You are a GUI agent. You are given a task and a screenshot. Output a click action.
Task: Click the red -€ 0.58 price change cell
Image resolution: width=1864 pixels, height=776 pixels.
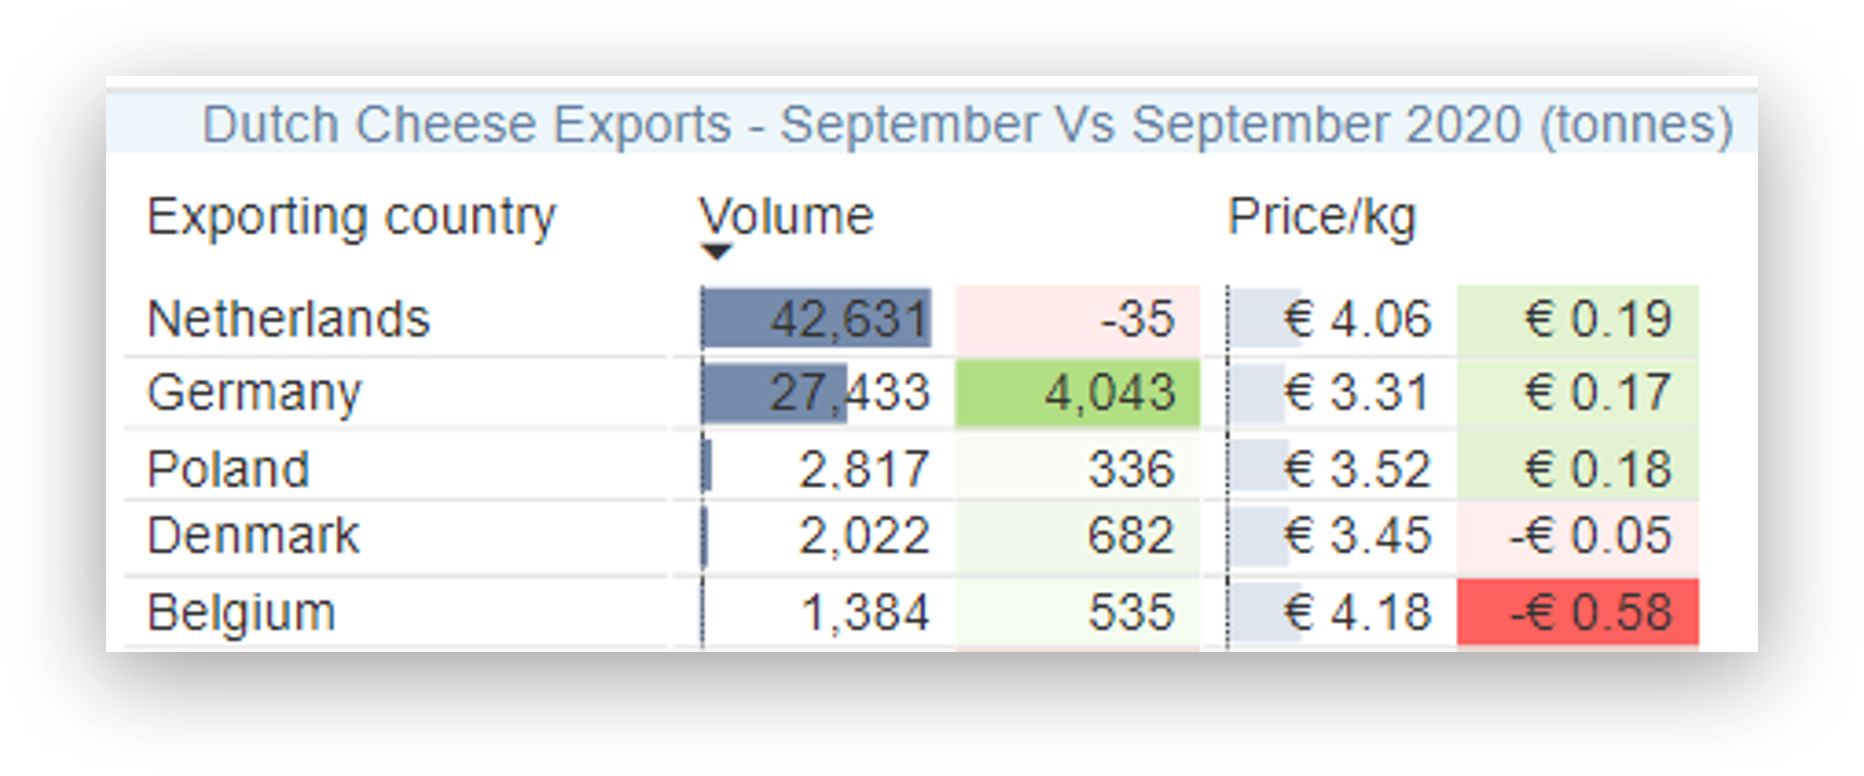click(1578, 612)
